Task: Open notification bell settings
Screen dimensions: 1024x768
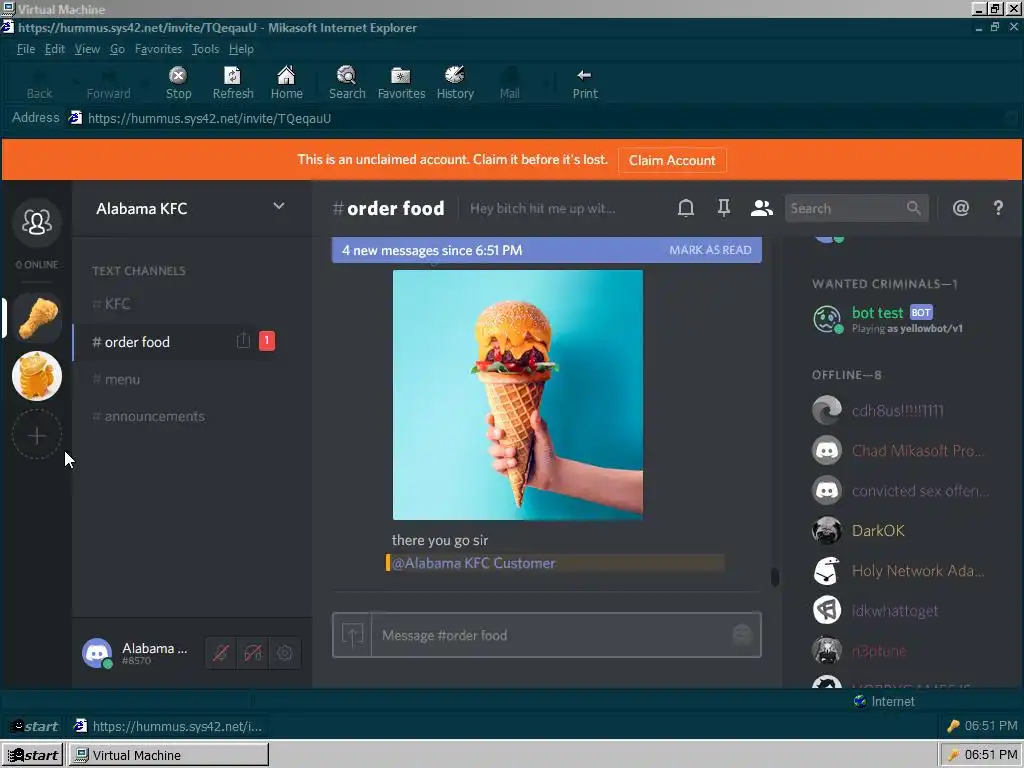Action: tap(686, 208)
